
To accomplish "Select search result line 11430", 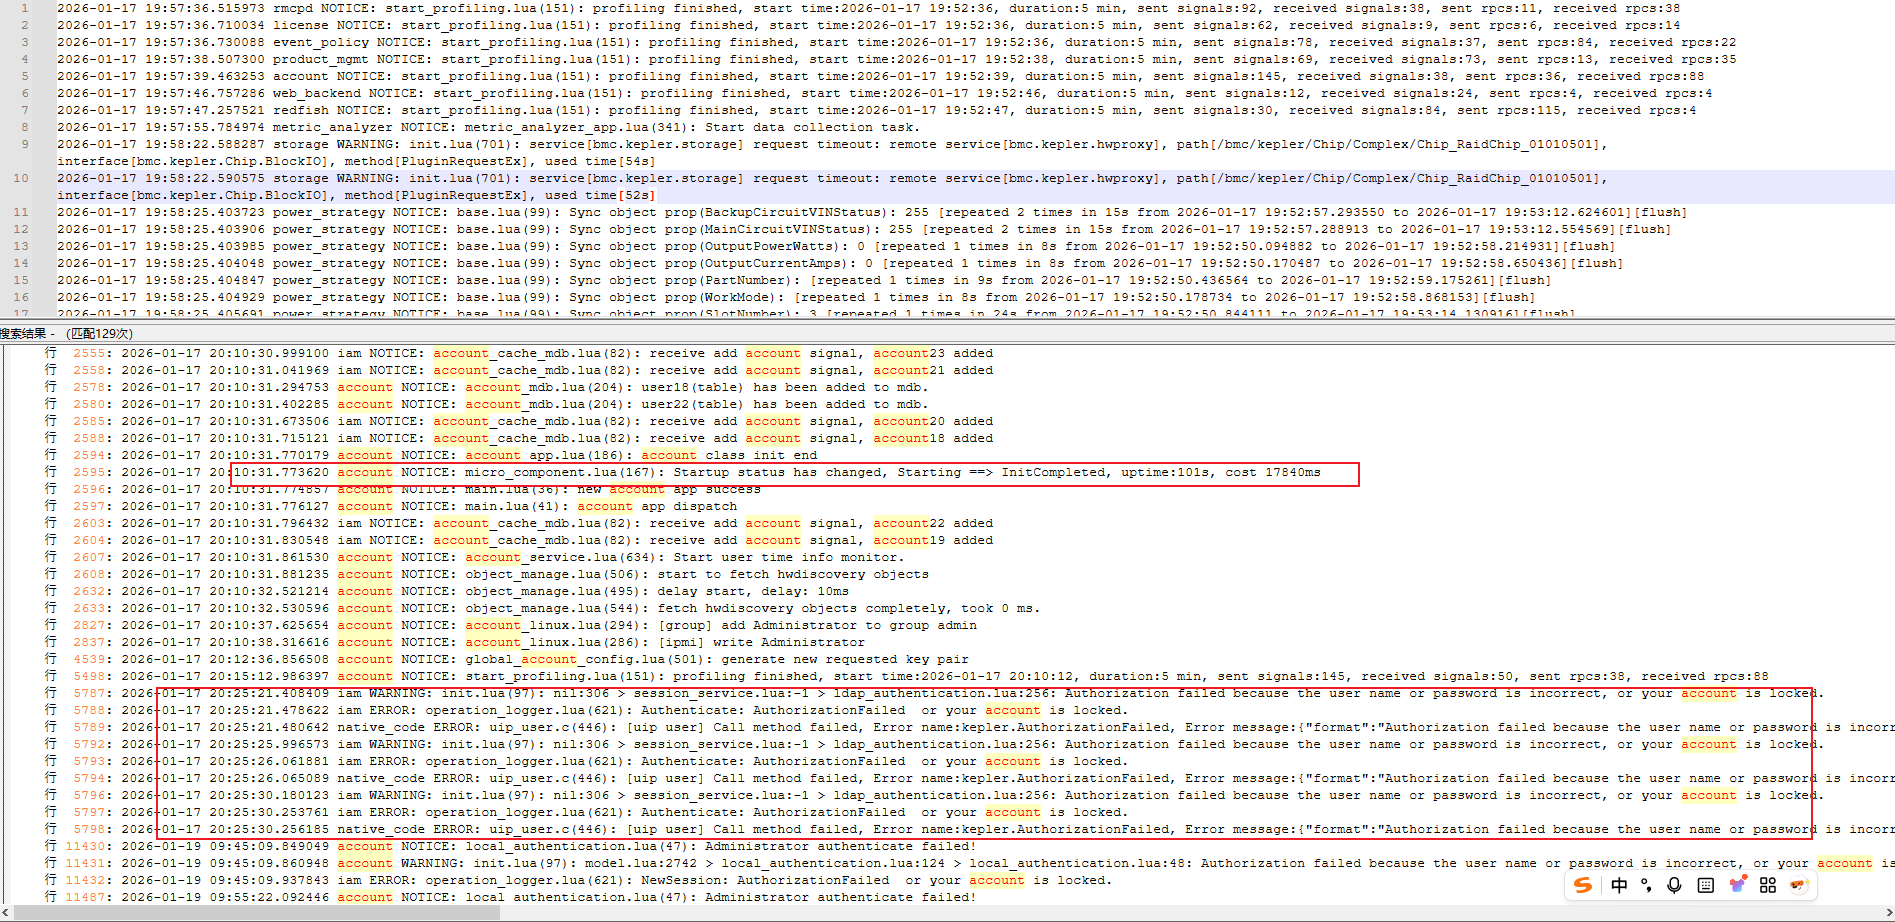I will point(600,847).
